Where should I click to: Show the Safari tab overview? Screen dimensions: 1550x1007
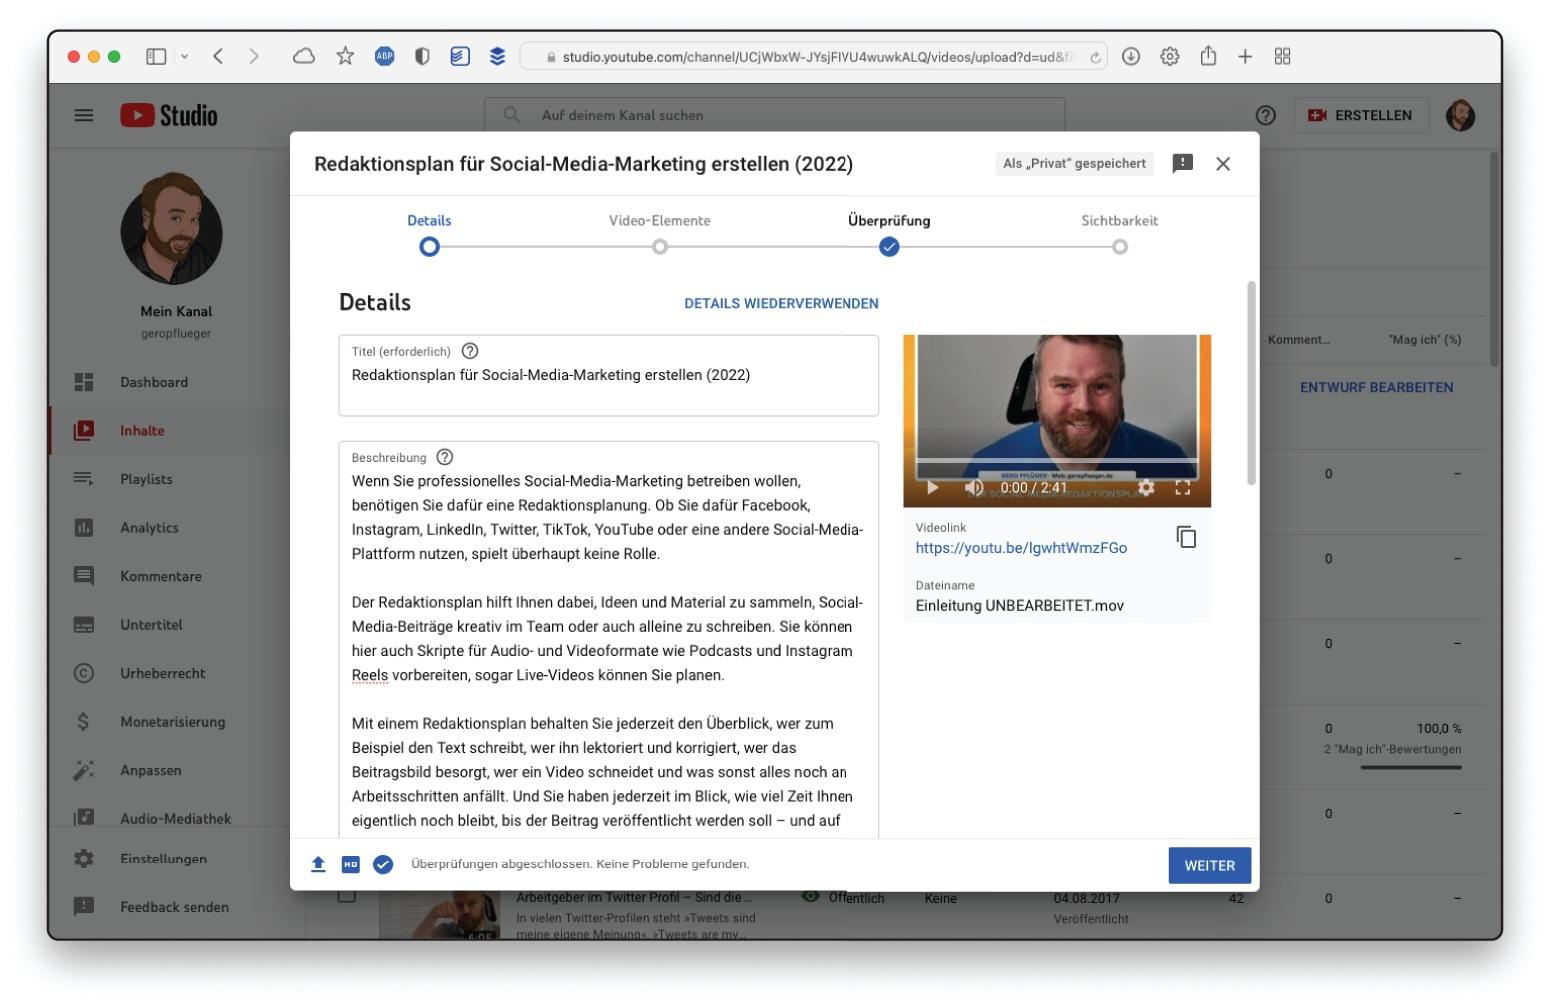point(1283,57)
